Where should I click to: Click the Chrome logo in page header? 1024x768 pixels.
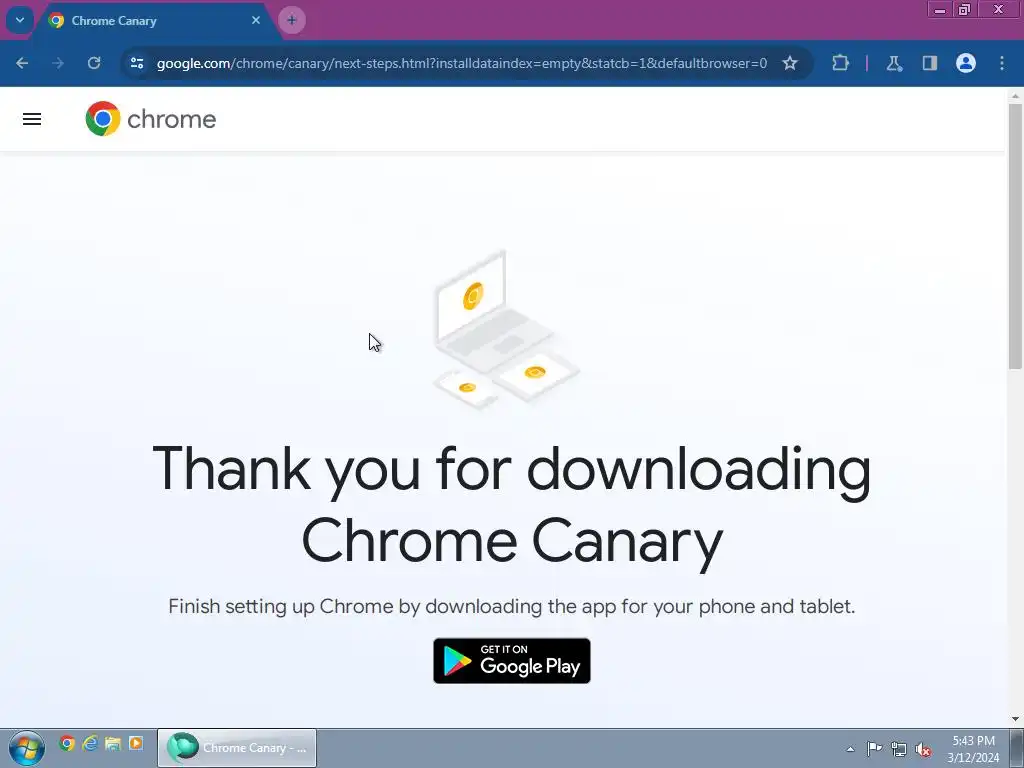pyautogui.click(x=151, y=119)
